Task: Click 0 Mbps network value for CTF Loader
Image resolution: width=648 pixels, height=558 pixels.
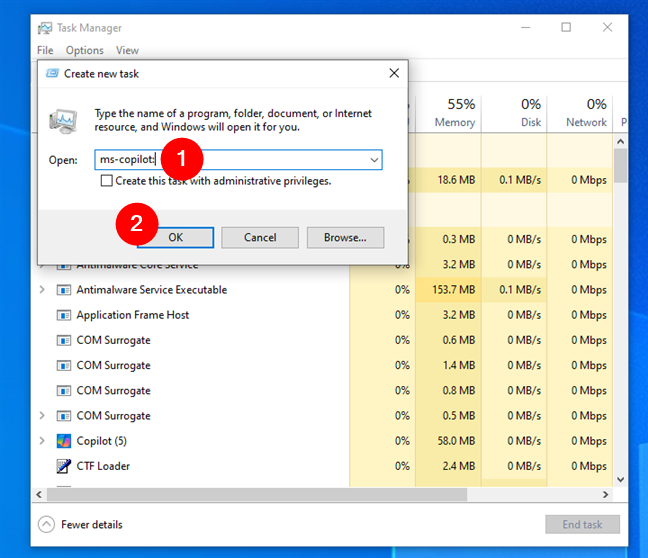Action: pyautogui.click(x=589, y=466)
